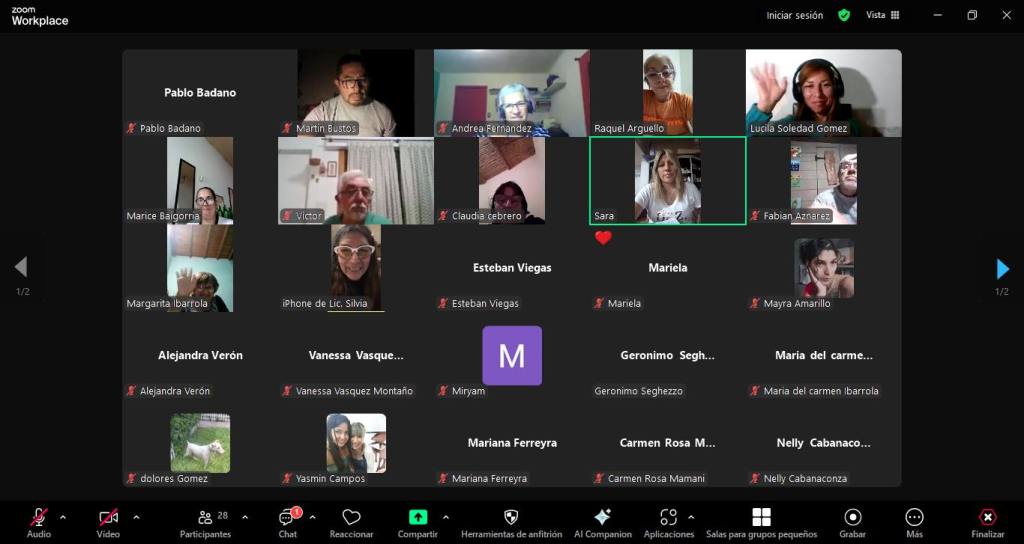
Task: Open the Vista layout menu
Action: click(882, 15)
